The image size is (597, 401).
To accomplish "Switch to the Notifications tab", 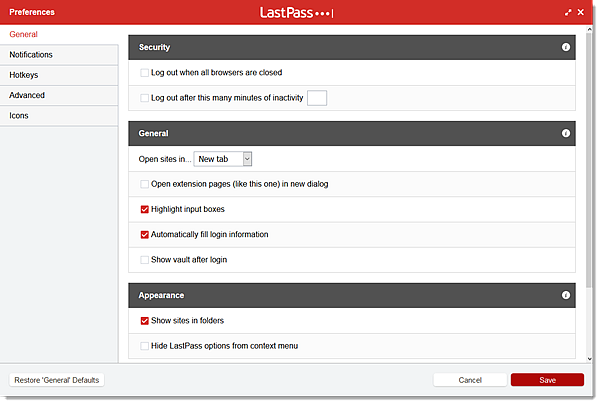I will pyautogui.click(x=59, y=55).
